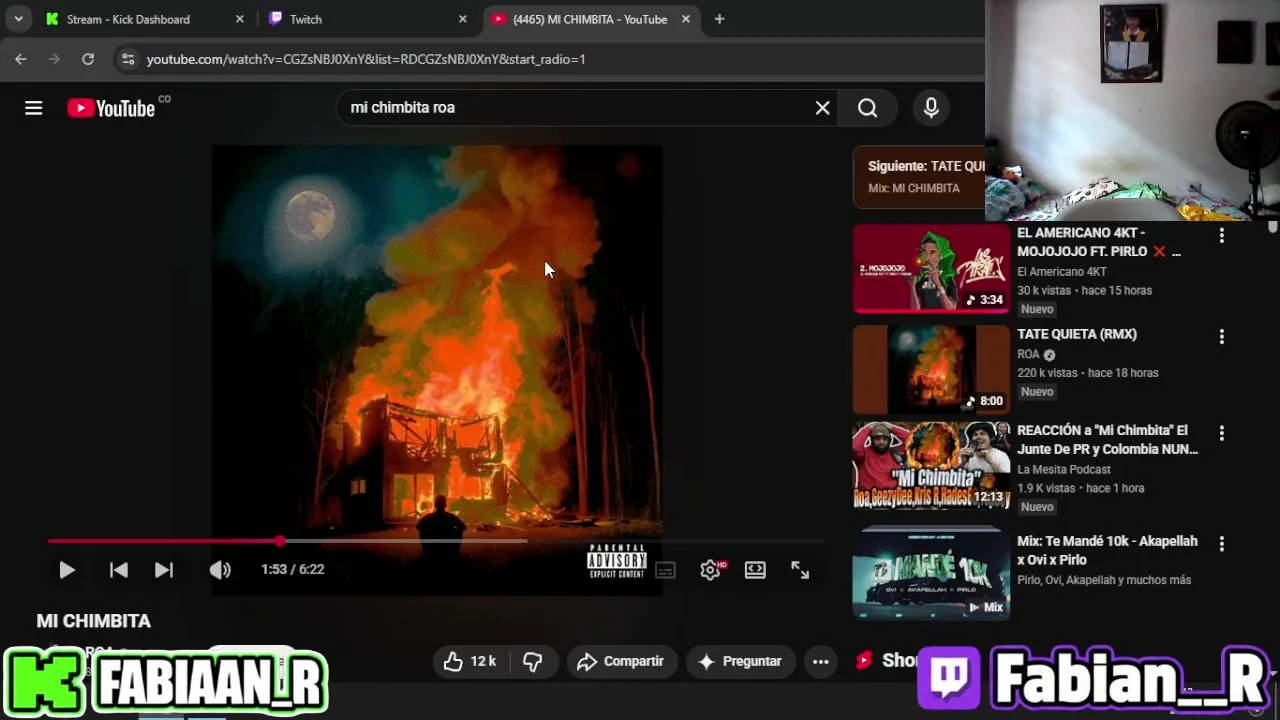1280x720 pixels.
Task: Open player settings gear
Action: [711, 570]
